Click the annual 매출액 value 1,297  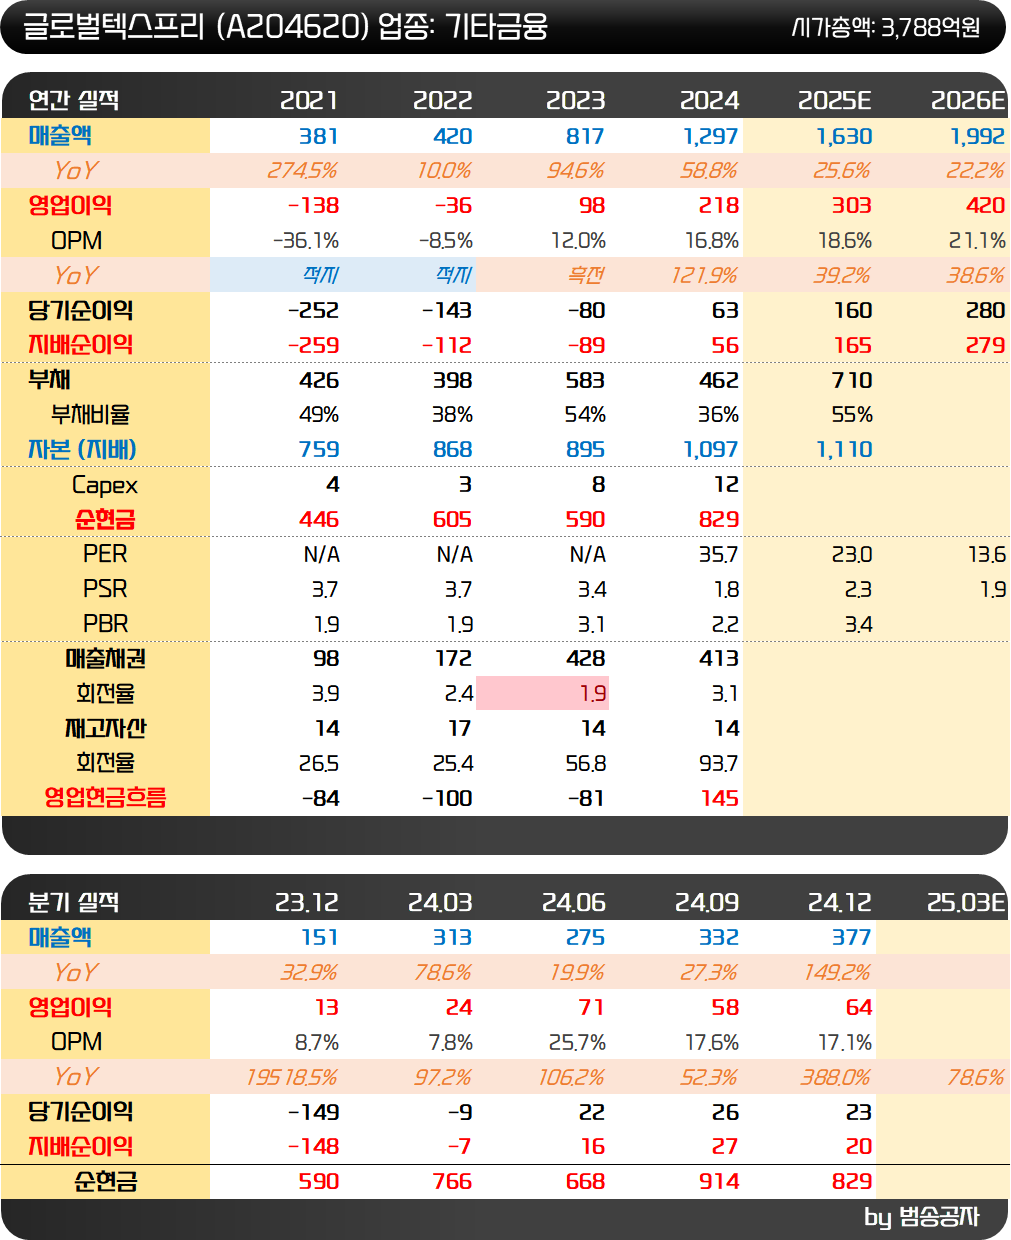click(711, 136)
